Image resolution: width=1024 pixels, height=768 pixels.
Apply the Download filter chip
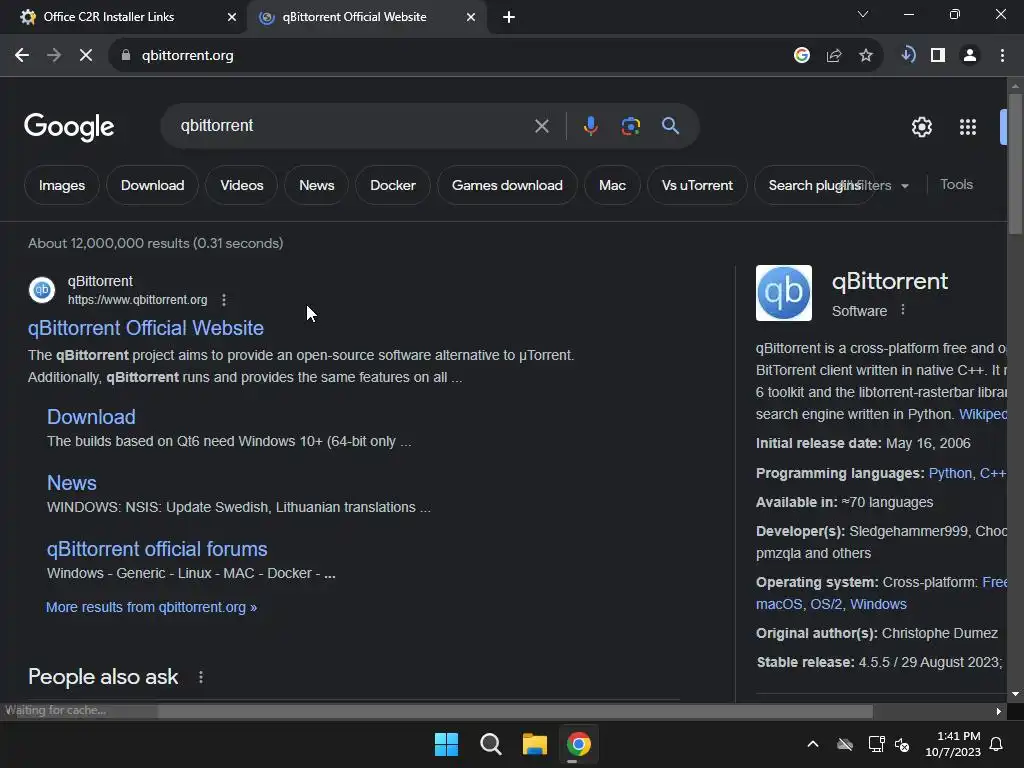[x=152, y=185]
